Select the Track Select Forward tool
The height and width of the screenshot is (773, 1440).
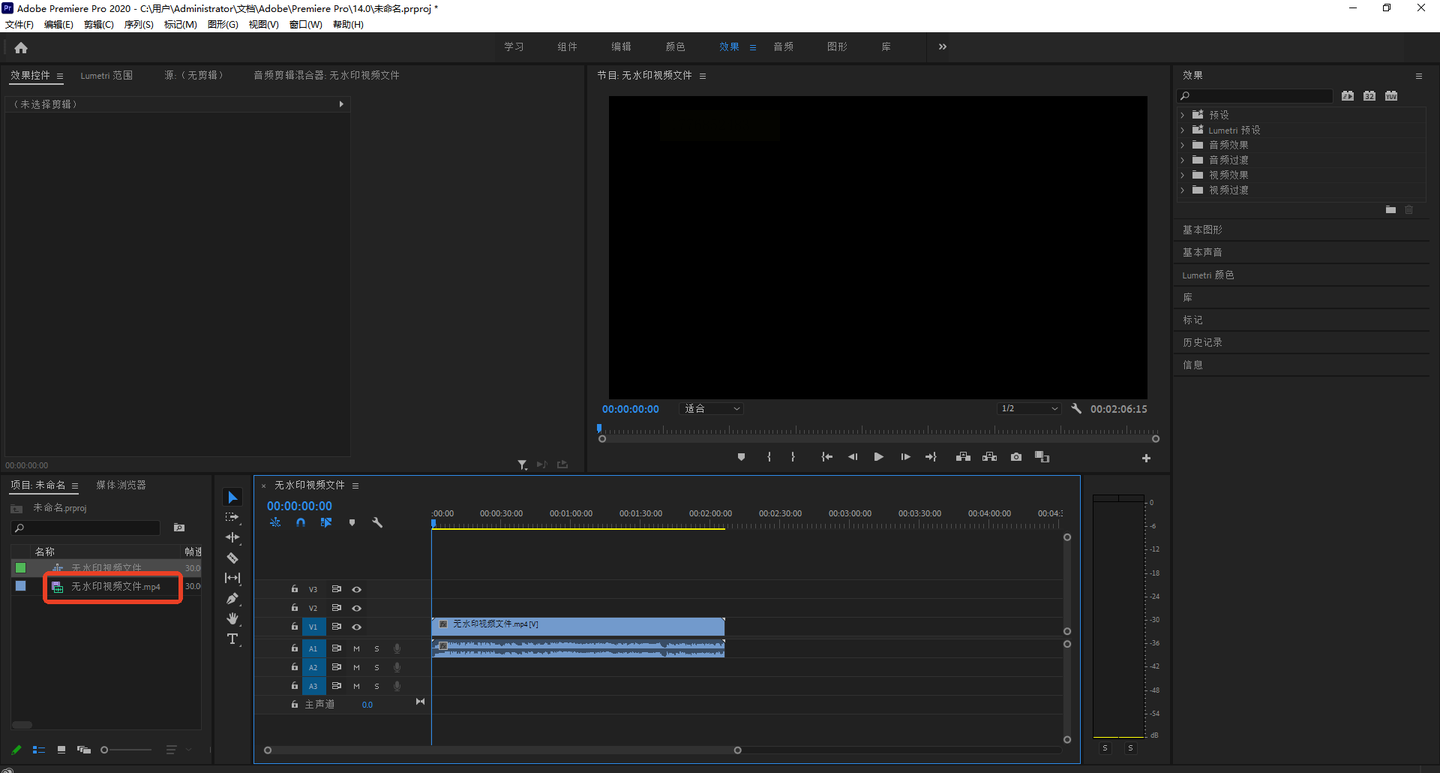232,517
